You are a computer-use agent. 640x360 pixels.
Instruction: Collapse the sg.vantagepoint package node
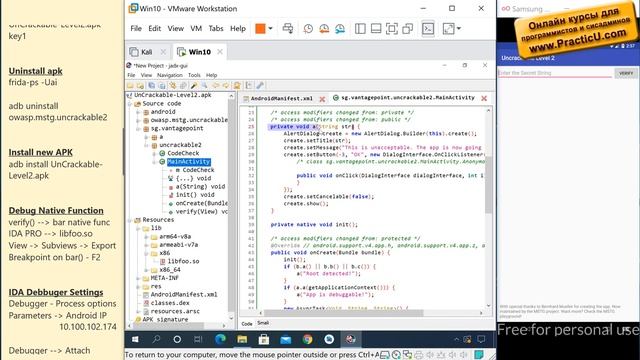click(x=138, y=129)
